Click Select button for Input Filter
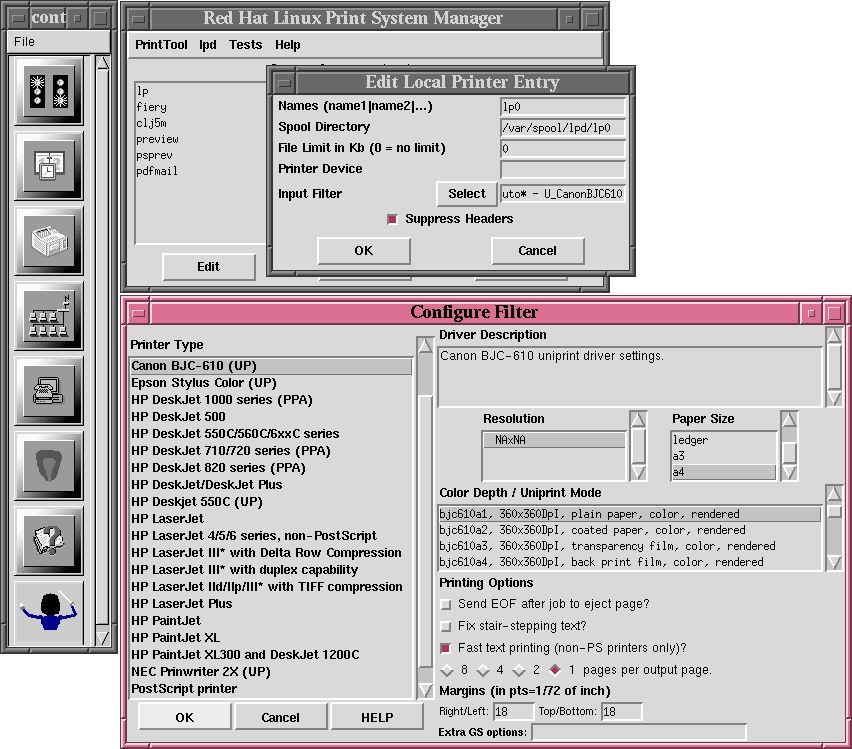This screenshot has width=852, height=749. [x=467, y=194]
